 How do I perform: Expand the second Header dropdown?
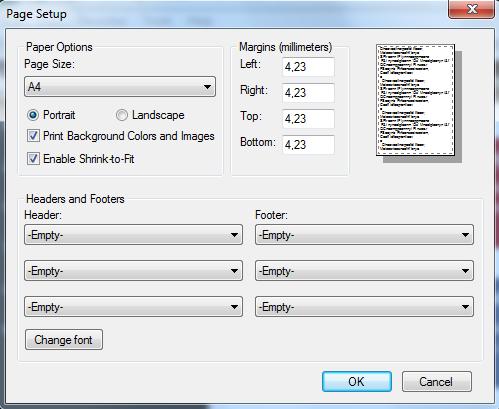coord(133,271)
